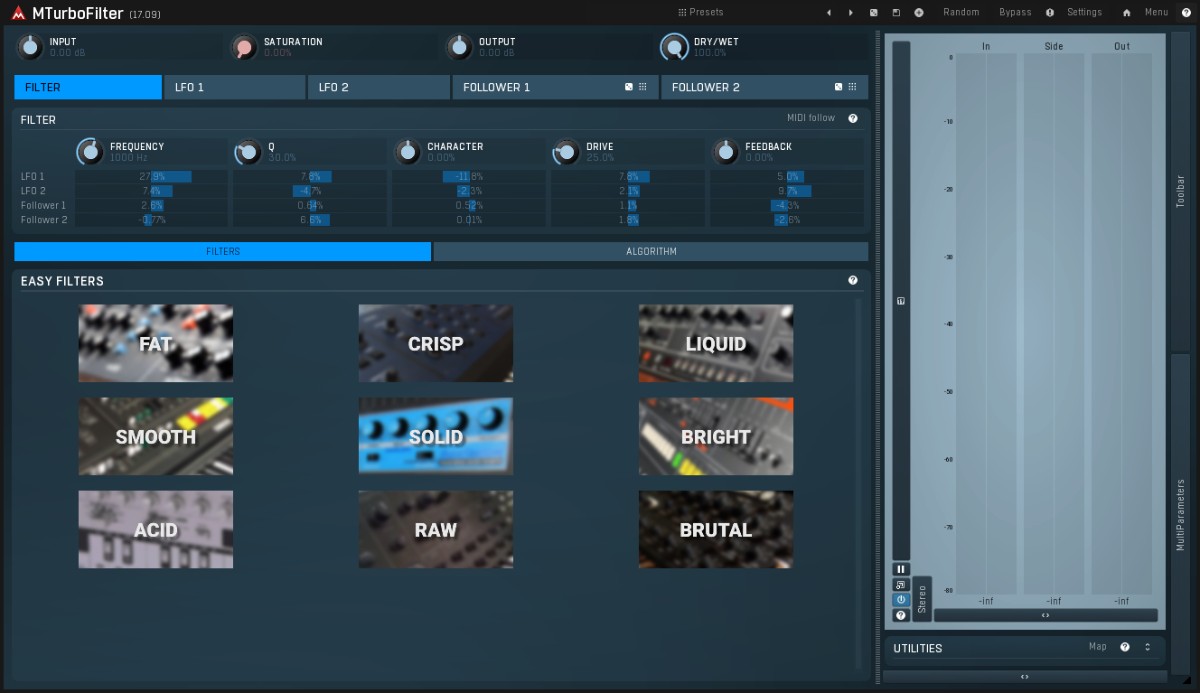Screen dimensions: 1200x693
Task: Switch to the FOLLOWER 2 tab
Action: (x=764, y=87)
